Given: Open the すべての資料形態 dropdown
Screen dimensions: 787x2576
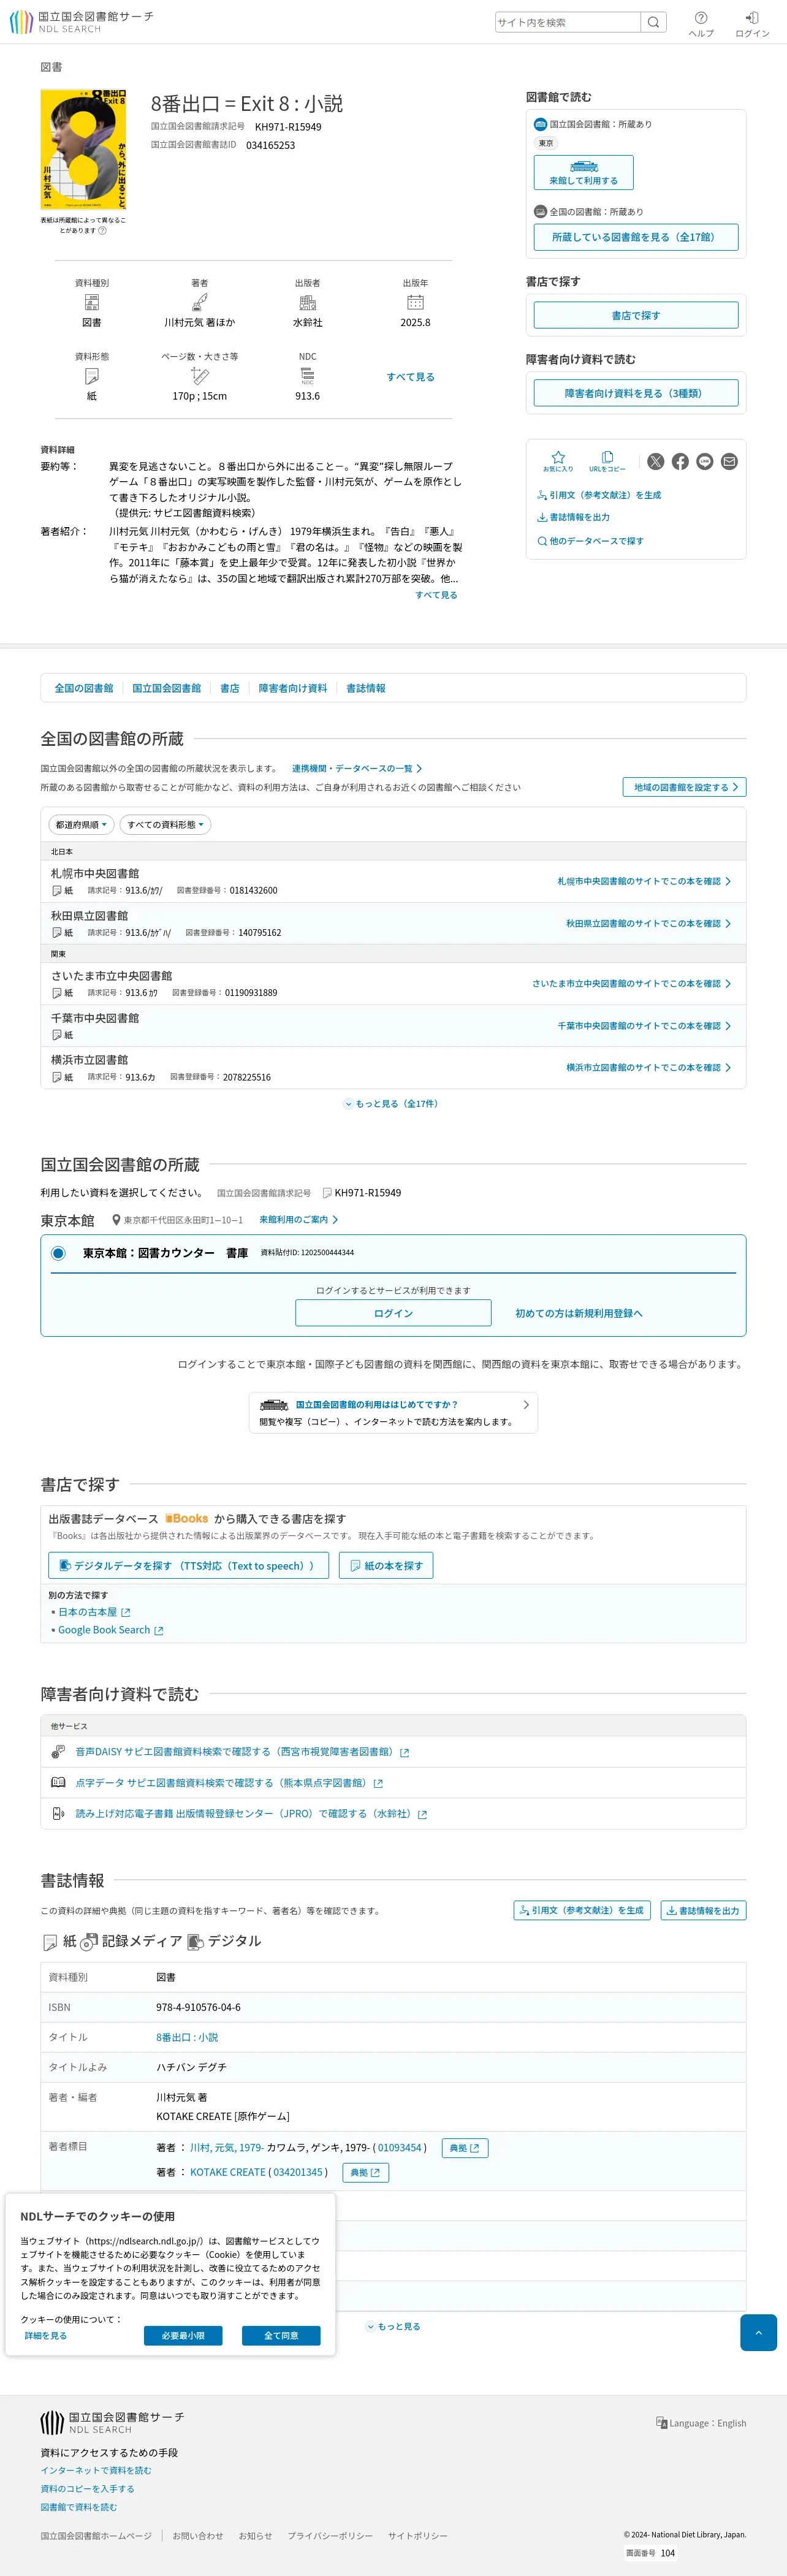Looking at the screenshot, I should tap(165, 825).
